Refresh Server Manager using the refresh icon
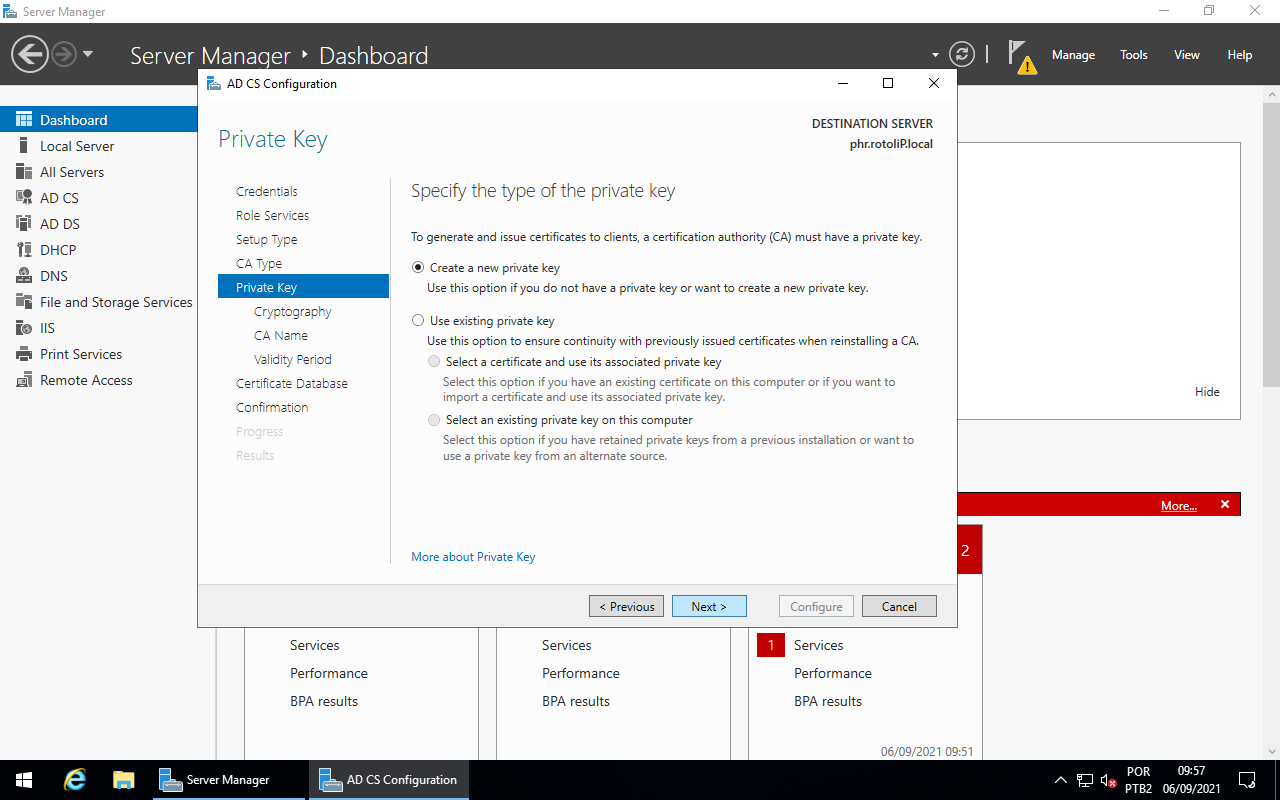The height and width of the screenshot is (800, 1280). click(961, 54)
